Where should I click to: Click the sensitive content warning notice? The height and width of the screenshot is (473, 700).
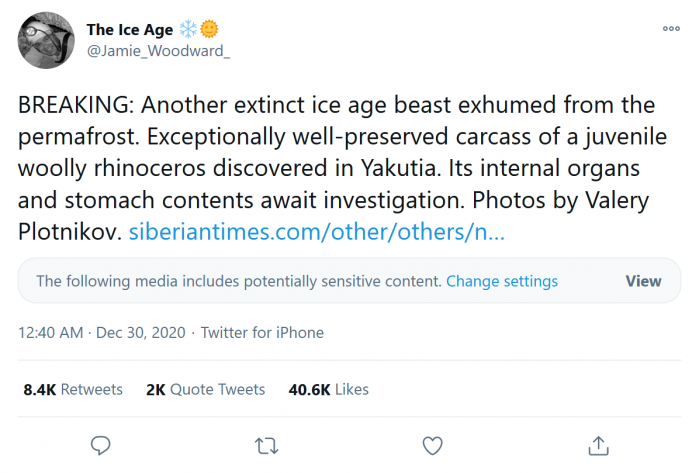(238, 281)
